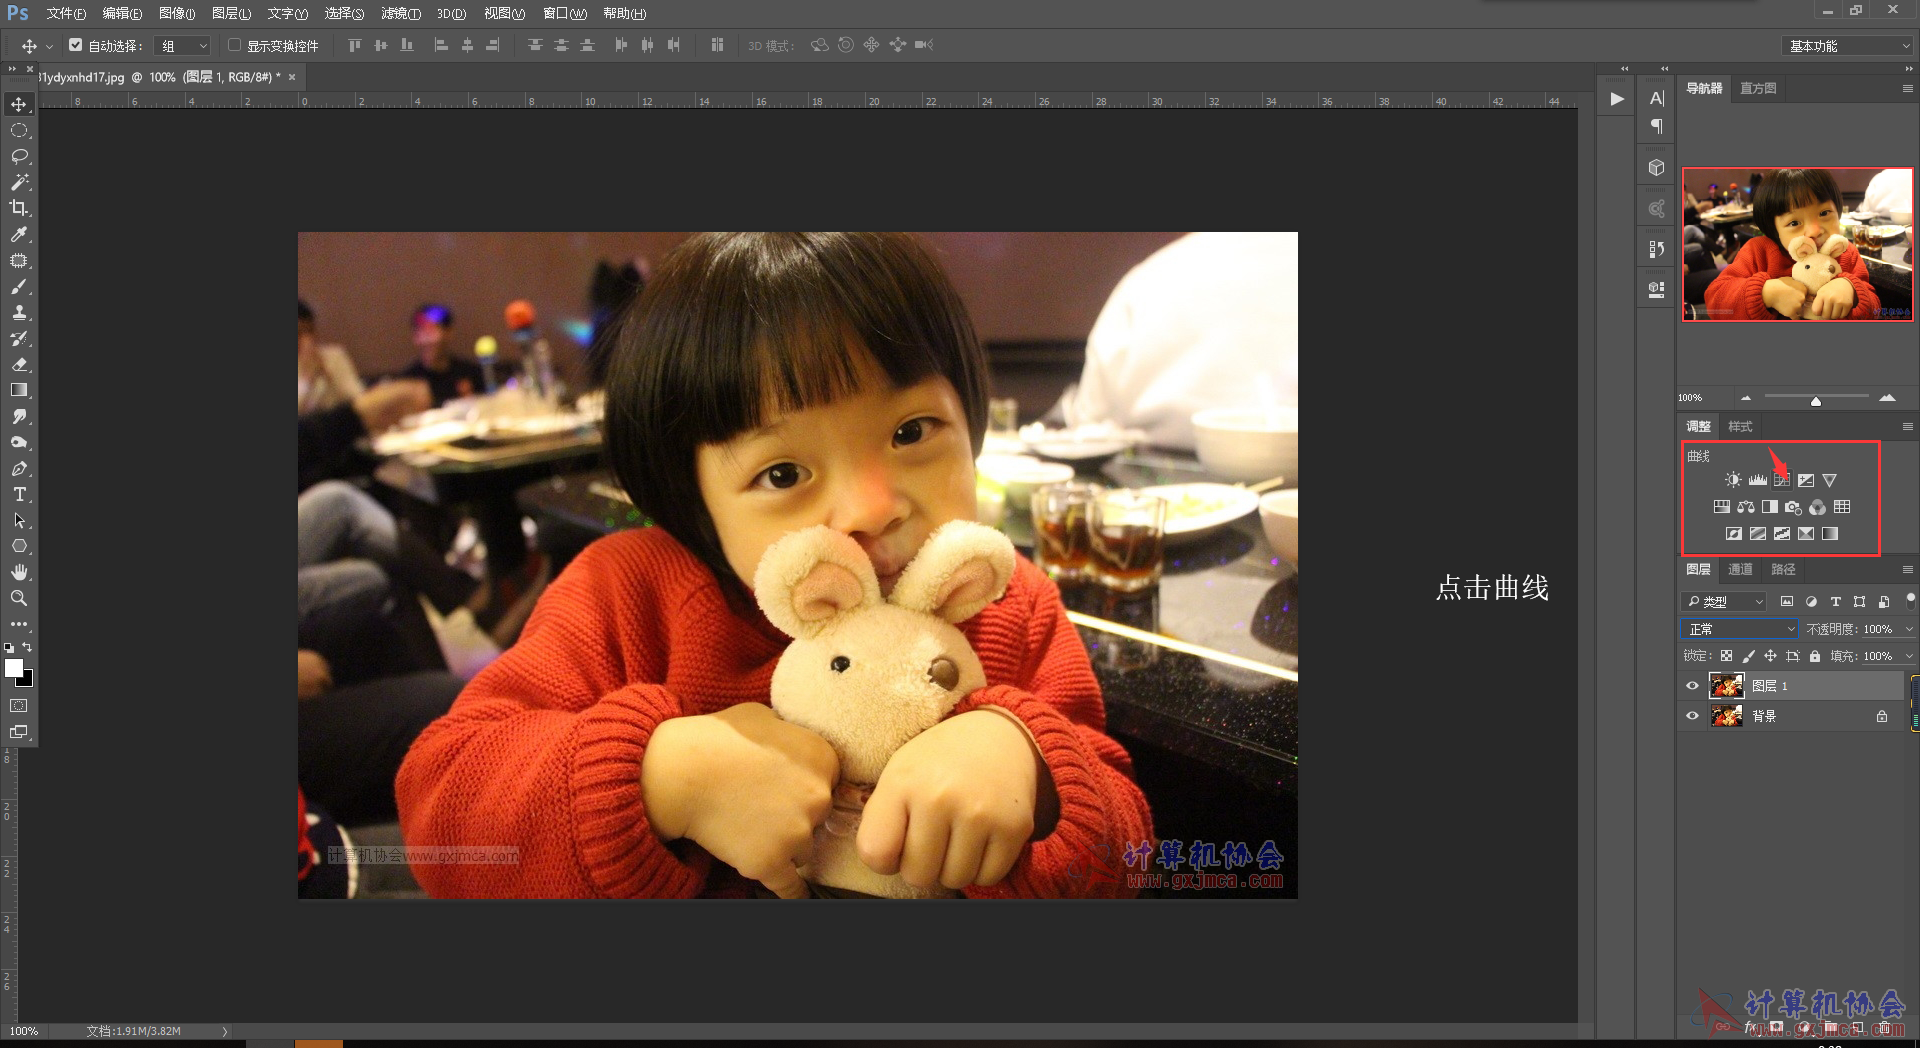Add a Color Balance adjustment
Image resolution: width=1920 pixels, height=1048 pixels.
[x=1746, y=507]
